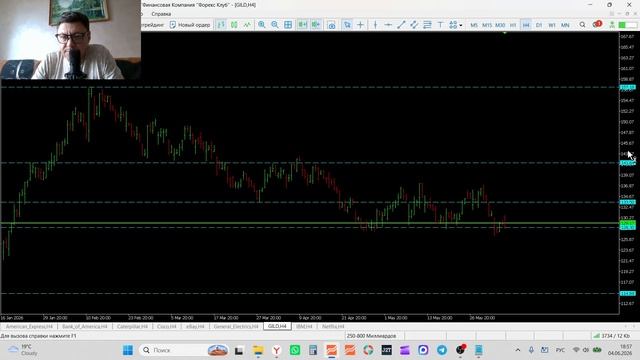Click date label 10 Feb 20:00
Viewport: 640px width, 360px height.
[98, 318]
